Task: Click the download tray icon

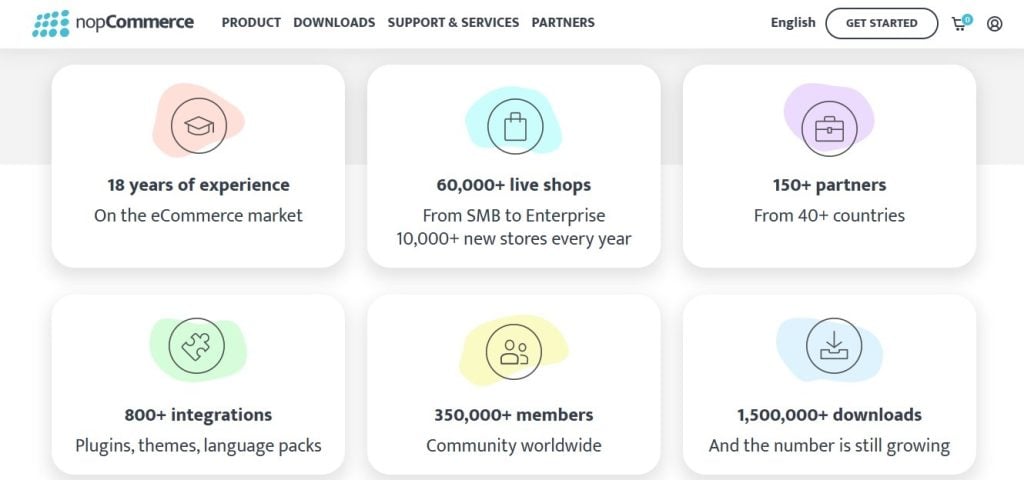Action: point(834,346)
